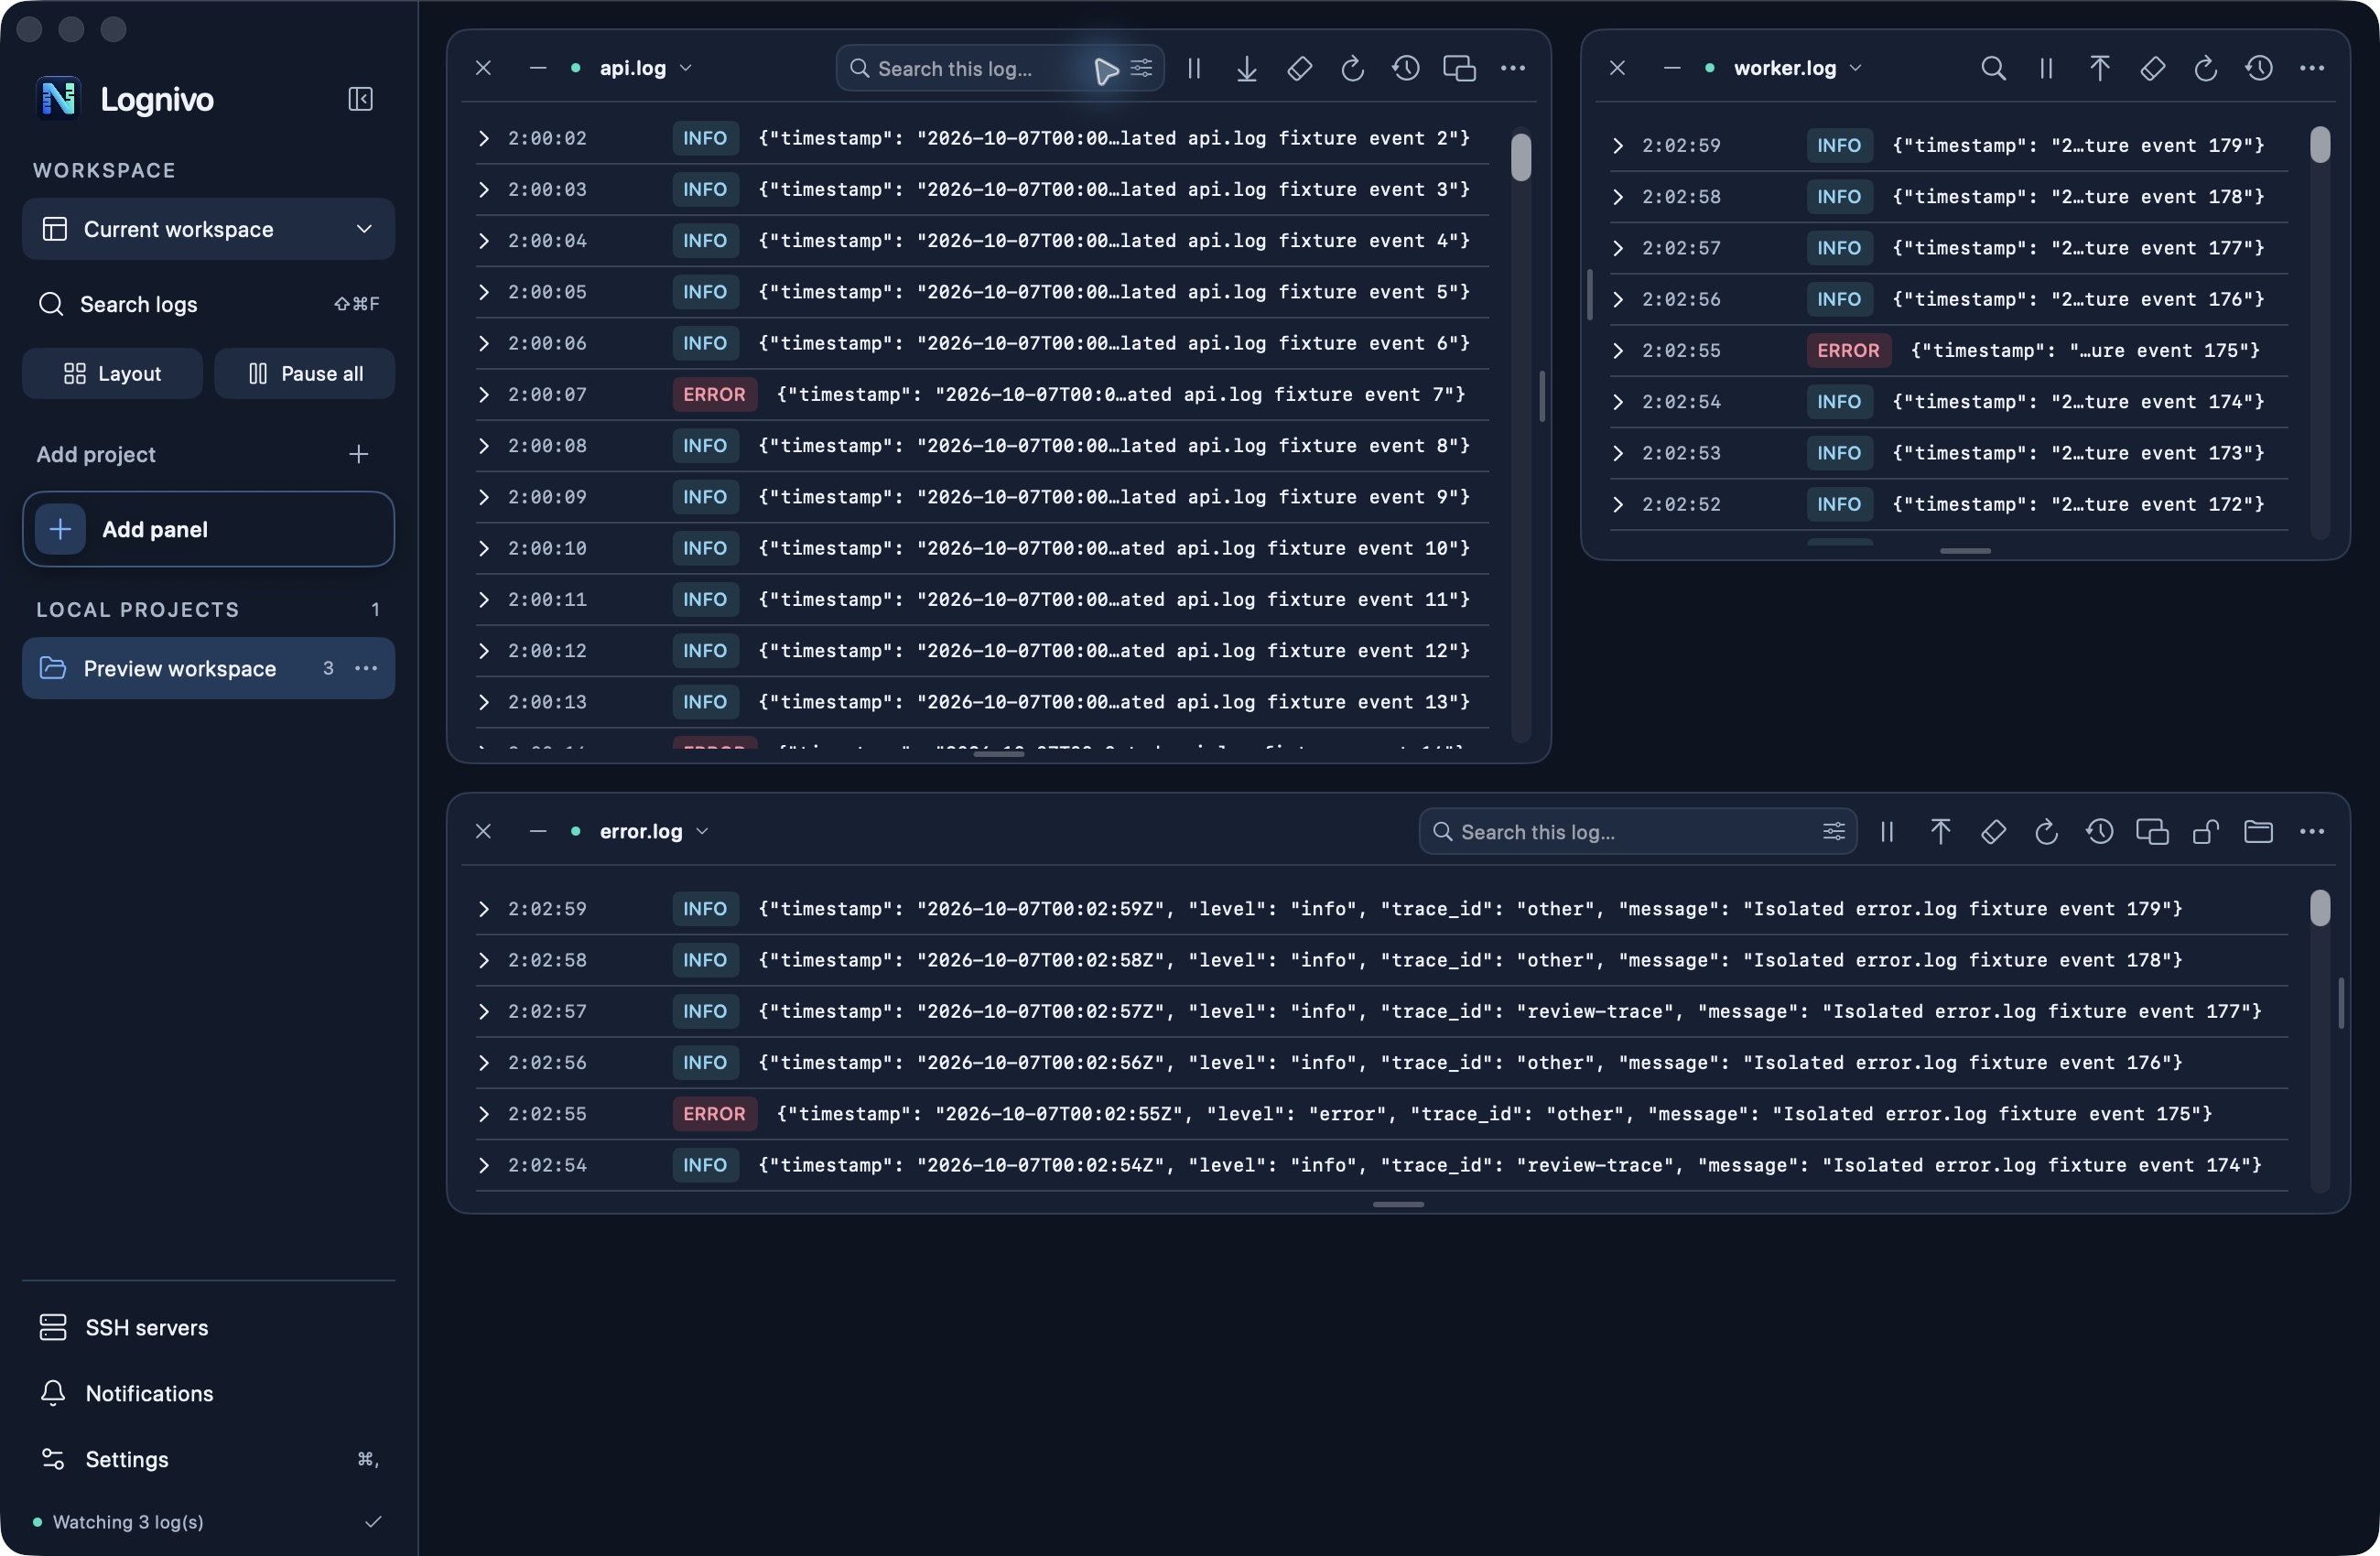Open history in the api.log panel
This screenshot has width=2380, height=1556.
click(x=1405, y=68)
